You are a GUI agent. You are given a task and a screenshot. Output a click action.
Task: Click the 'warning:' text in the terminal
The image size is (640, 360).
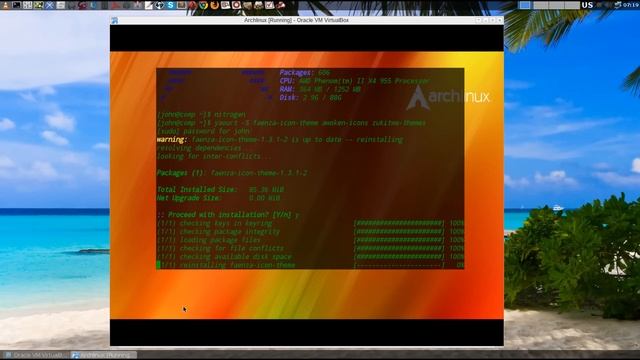tap(172, 140)
